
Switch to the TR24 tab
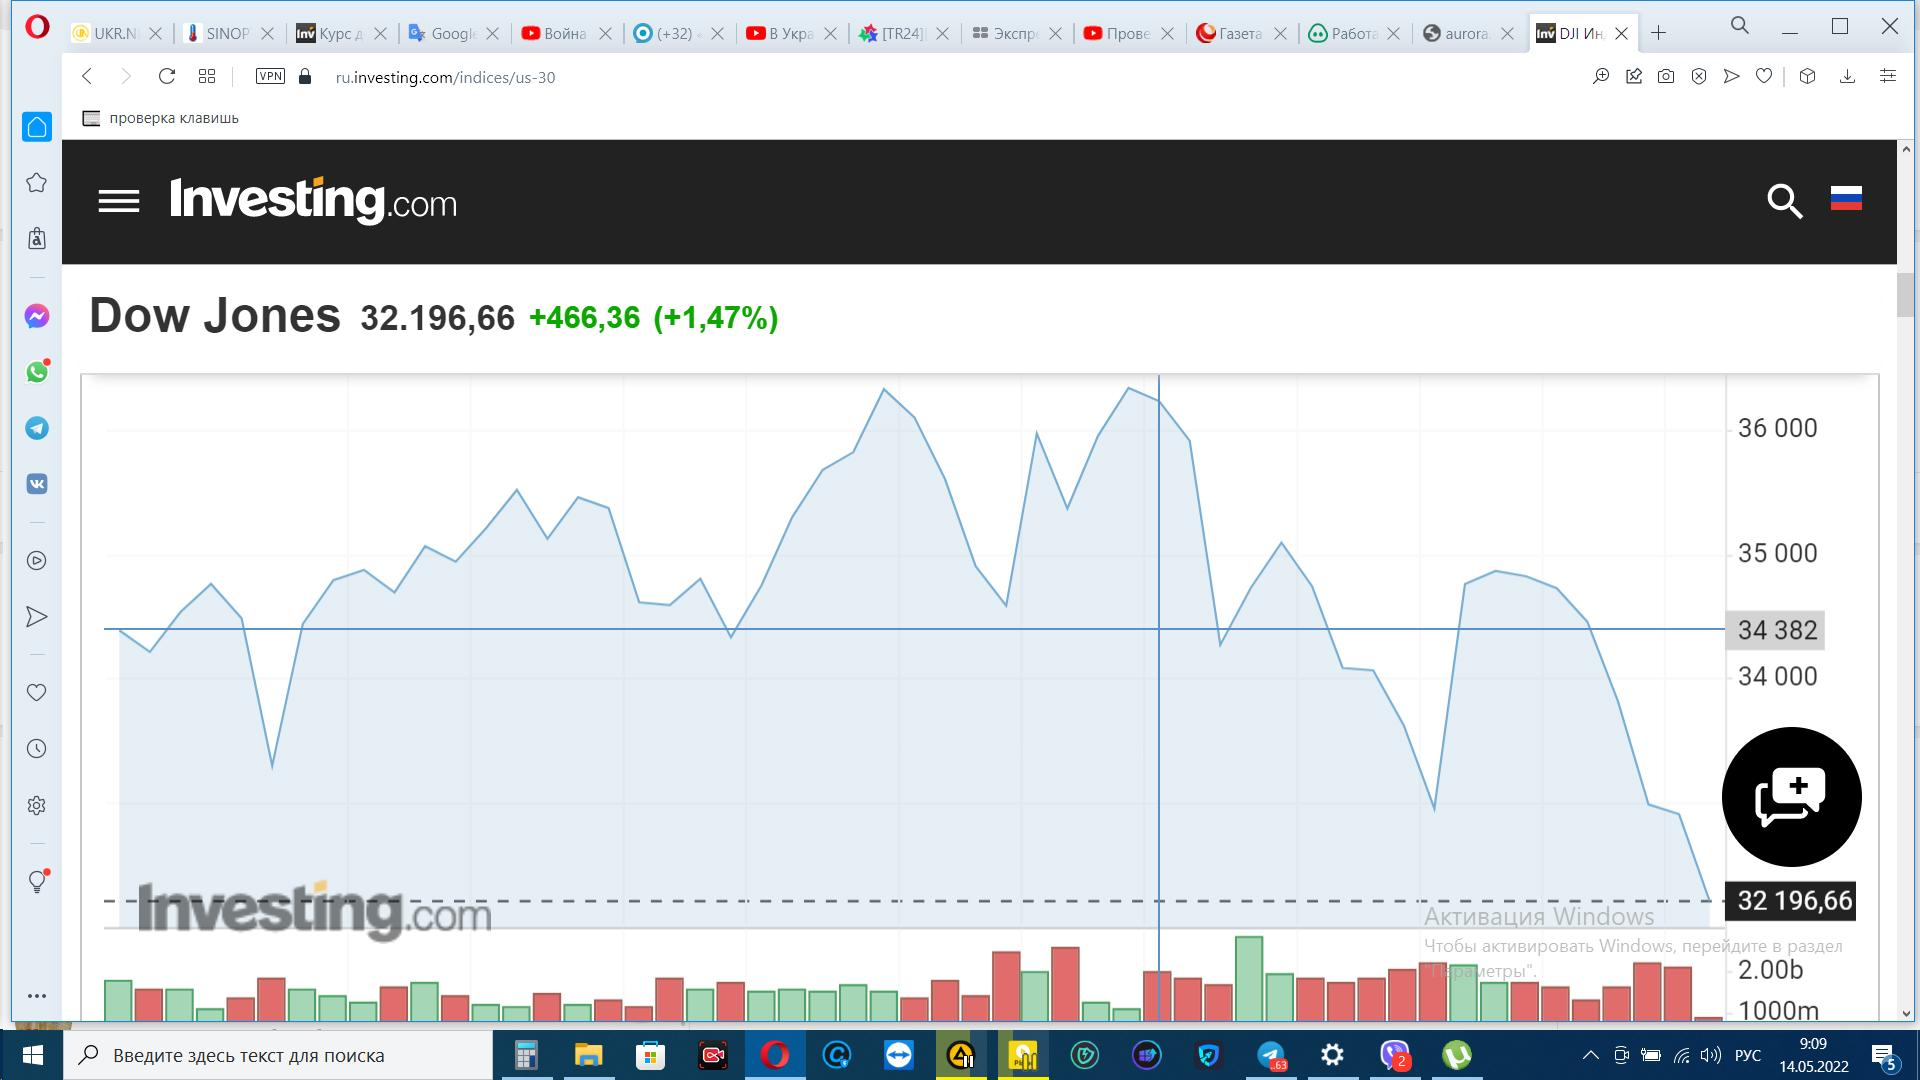904,34
